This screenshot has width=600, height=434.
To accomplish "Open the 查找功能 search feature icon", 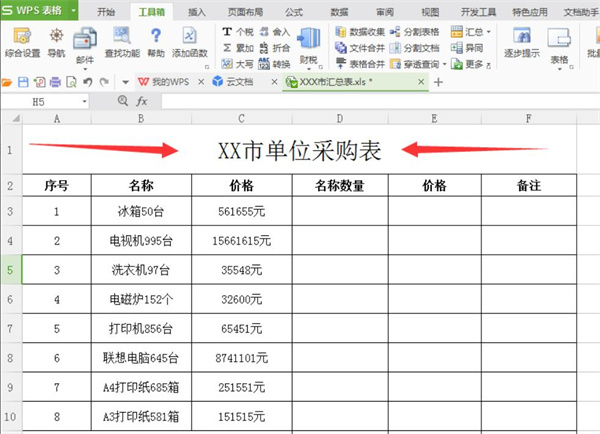I will pos(122,36).
